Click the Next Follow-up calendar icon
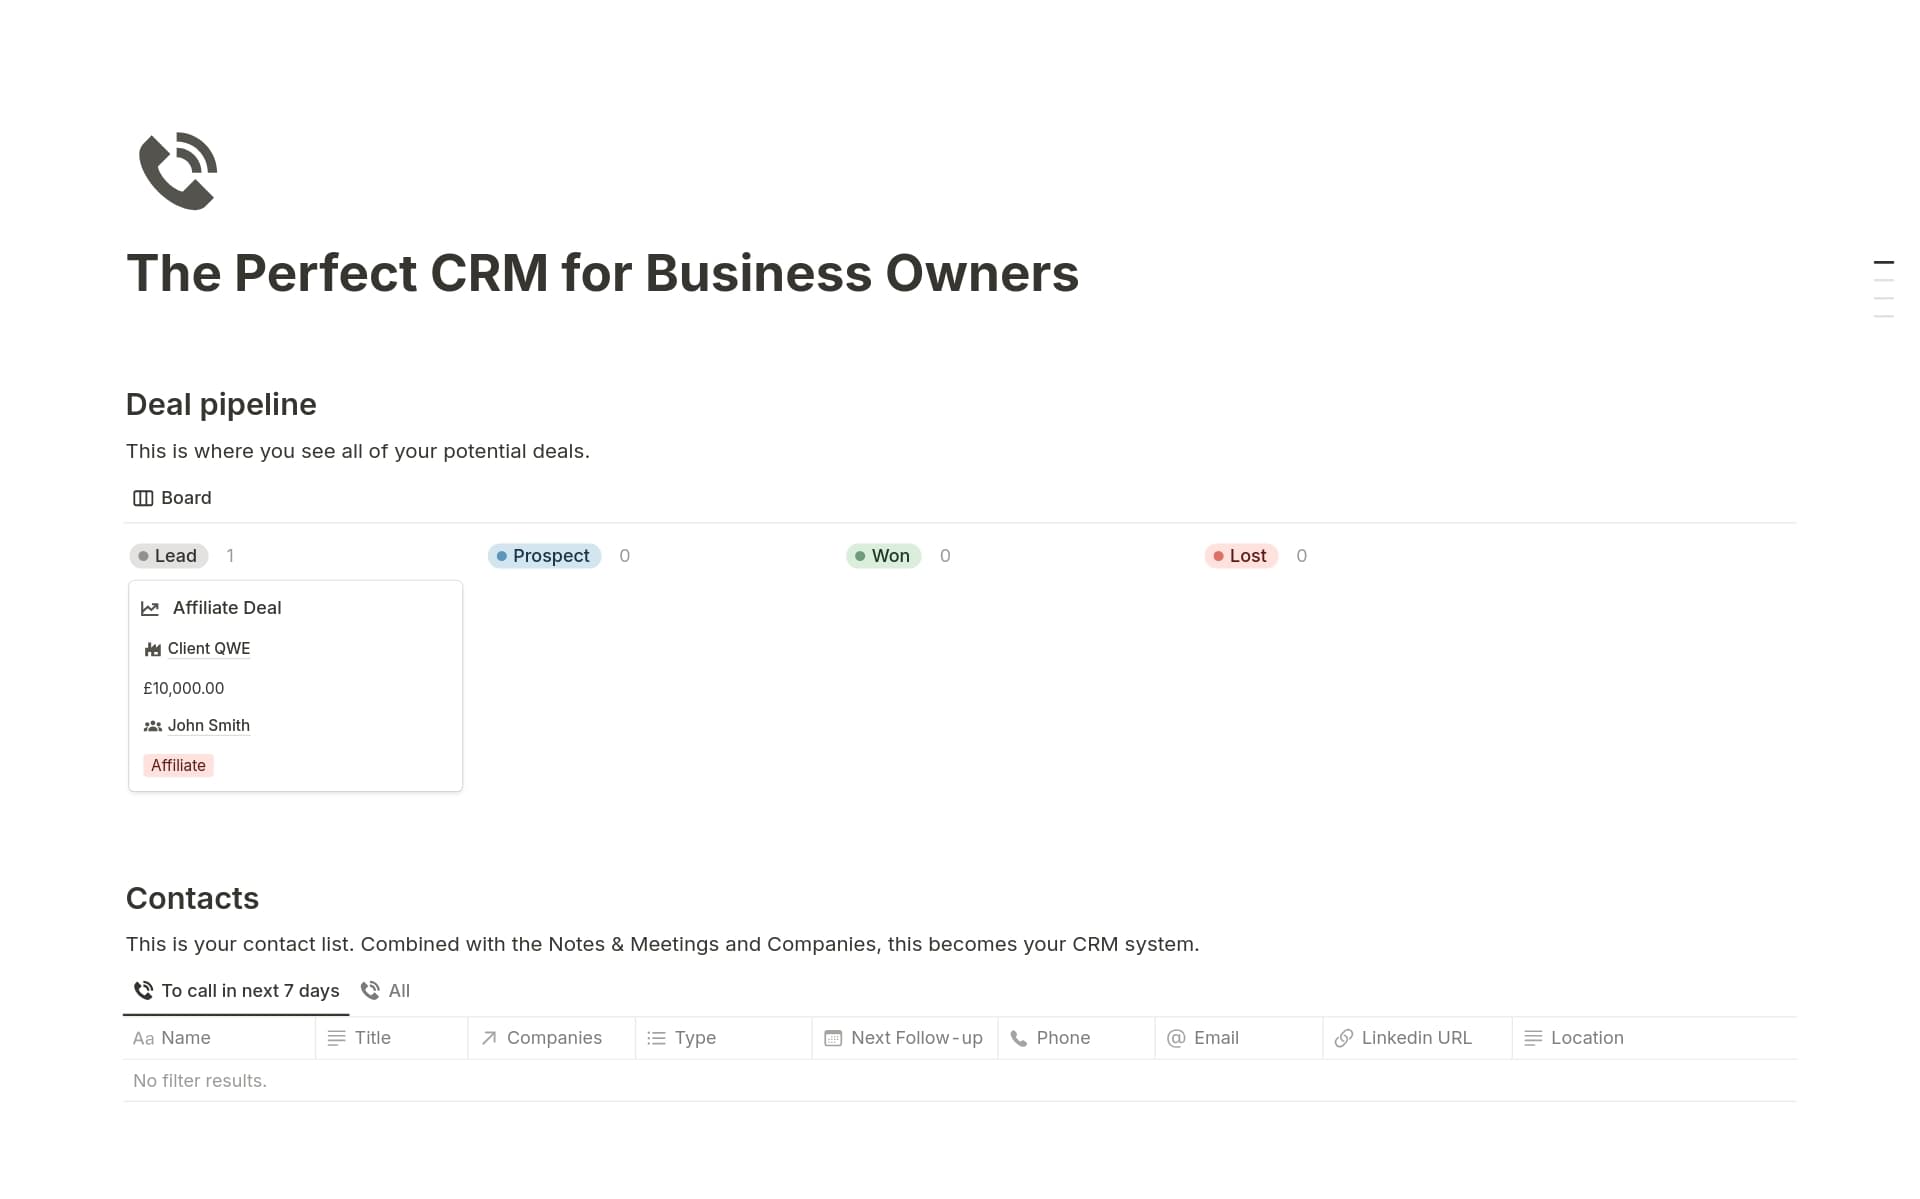Screen dimensions: 1920x1199 tap(833, 1038)
